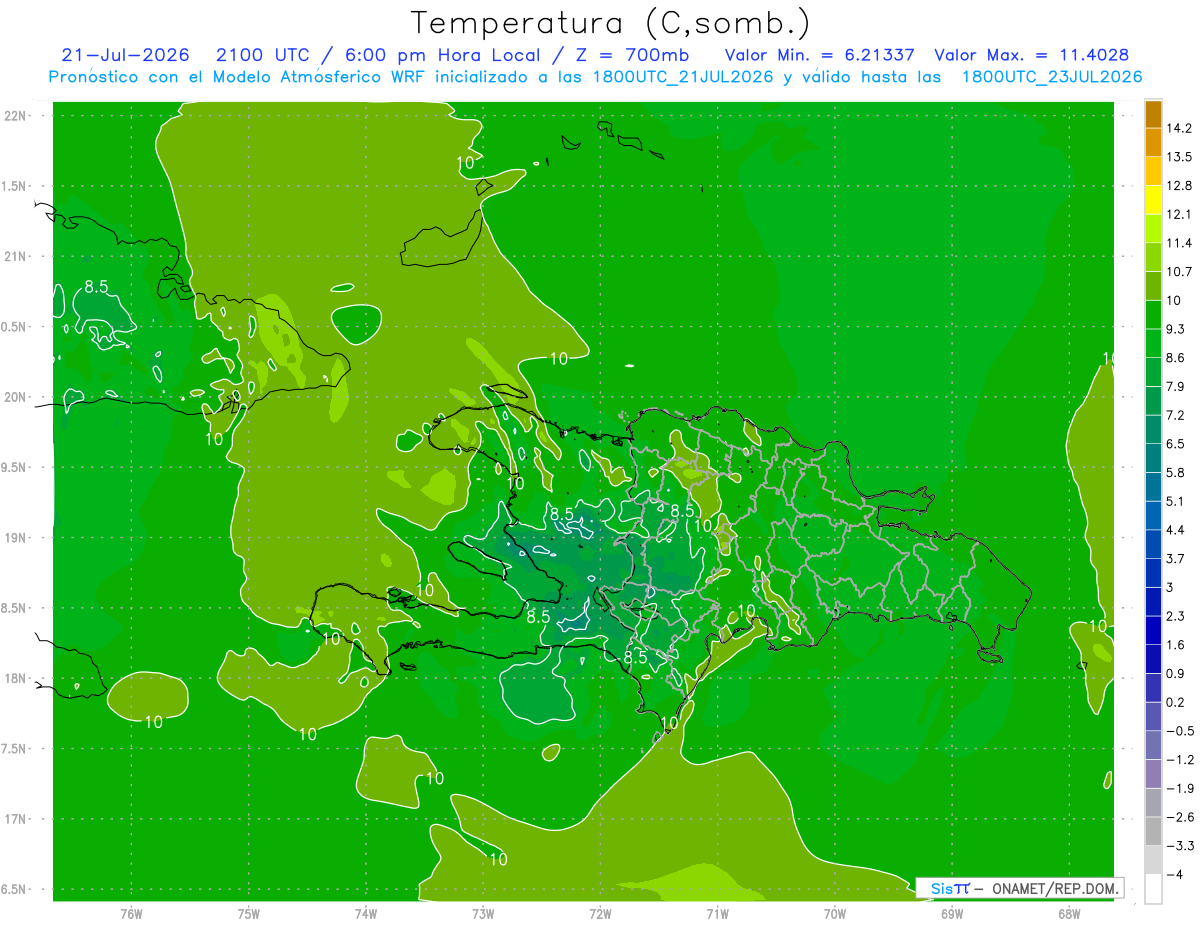Viewport: 1200px width, 927px height.
Task: Click the '-2.6' color scale value
Action: click(x=1180, y=817)
